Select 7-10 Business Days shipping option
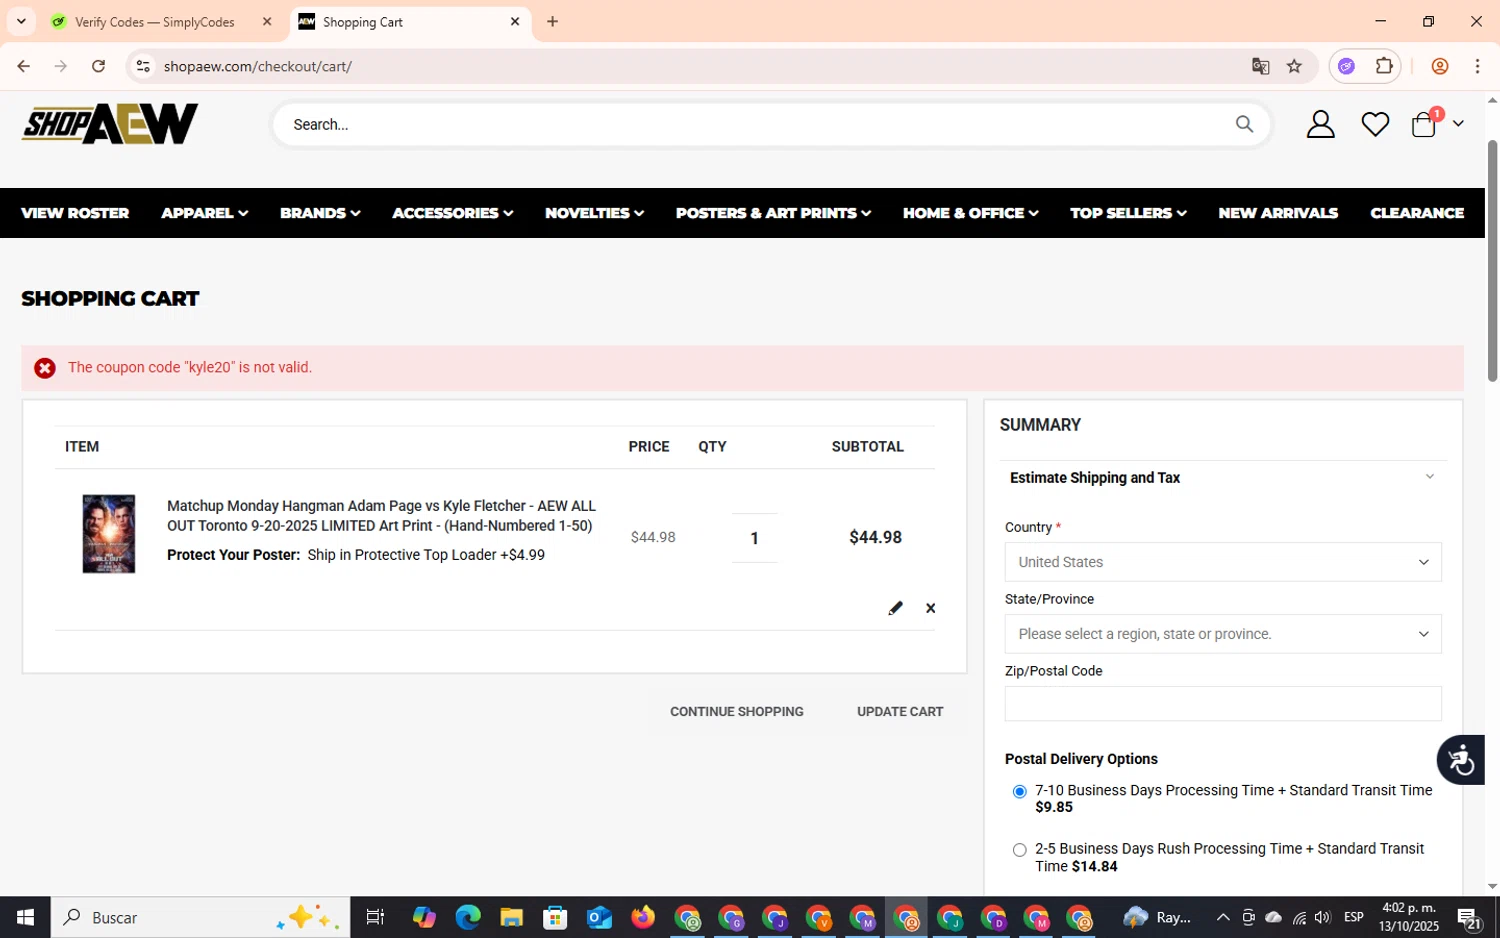Image resolution: width=1500 pixels, height=938 pixels. click(x=1019, y=791)
